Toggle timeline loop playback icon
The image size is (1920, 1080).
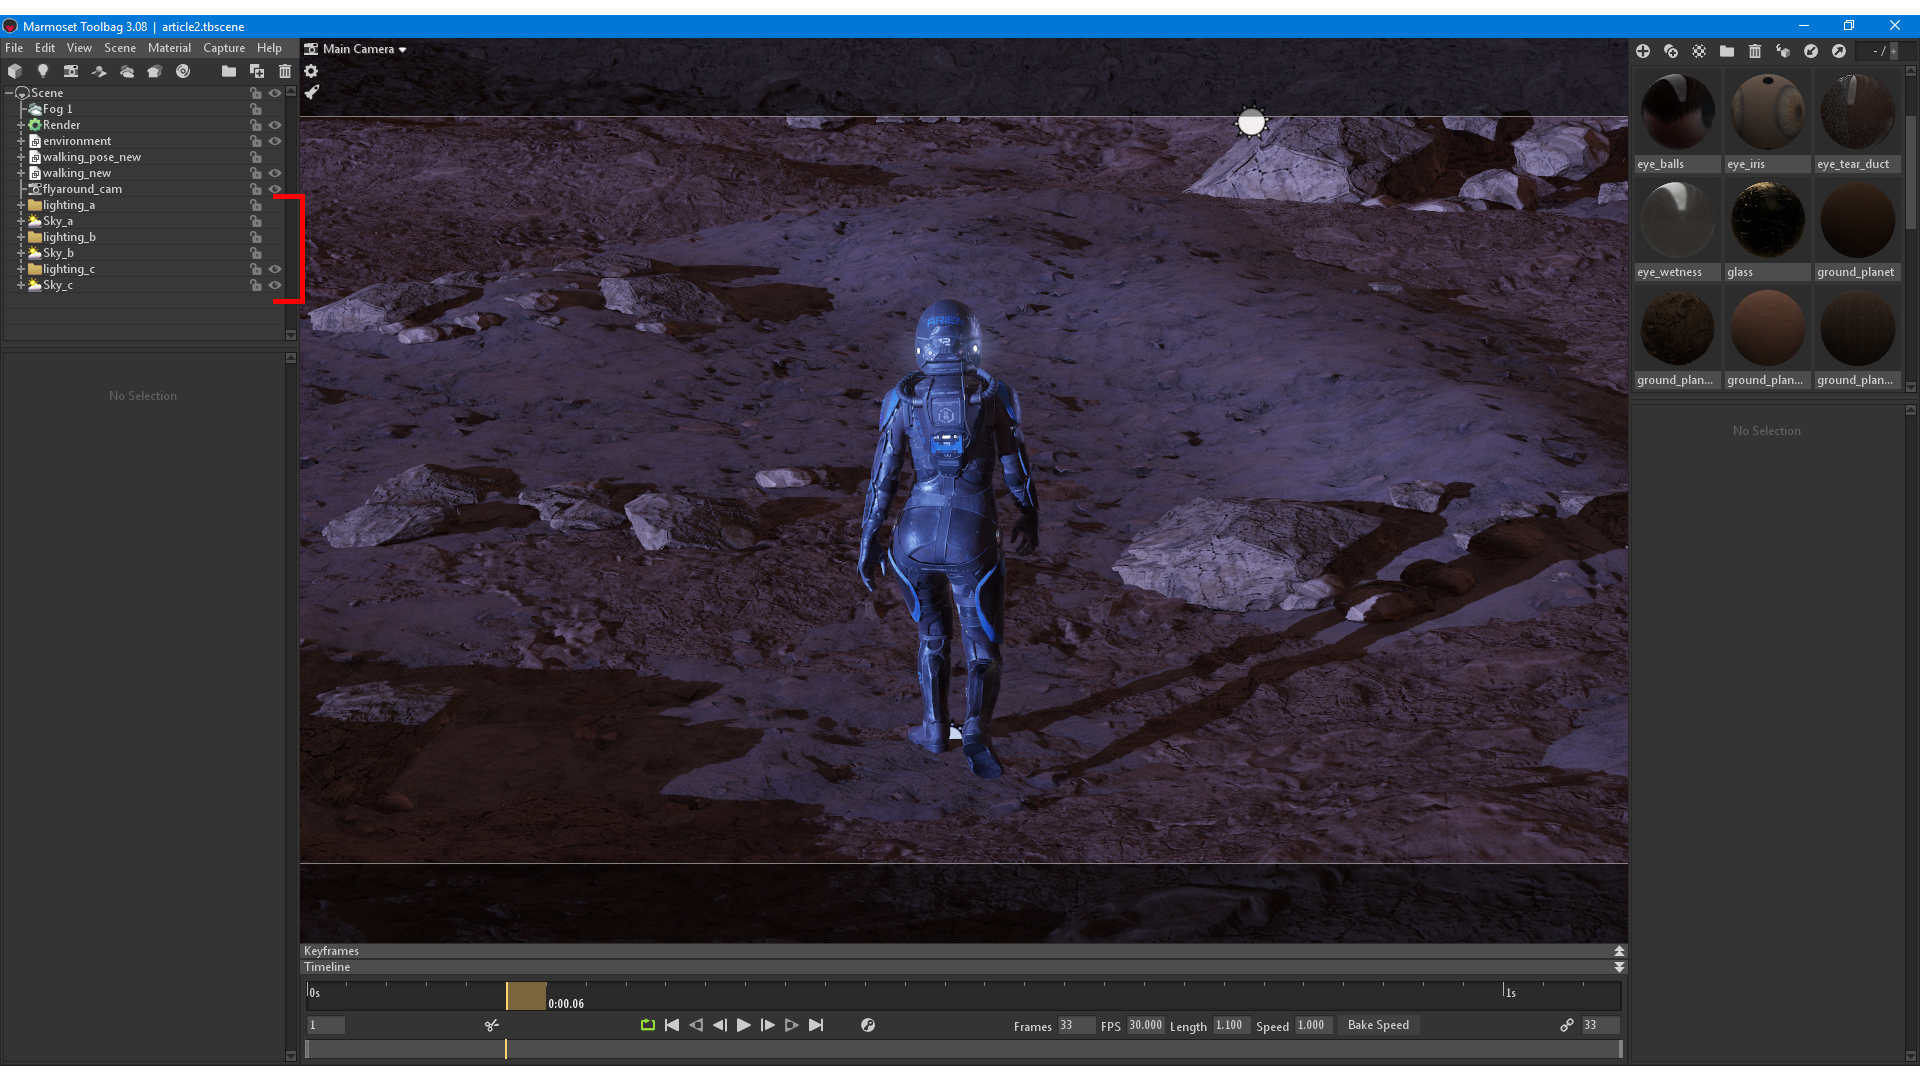[648, 1025]
